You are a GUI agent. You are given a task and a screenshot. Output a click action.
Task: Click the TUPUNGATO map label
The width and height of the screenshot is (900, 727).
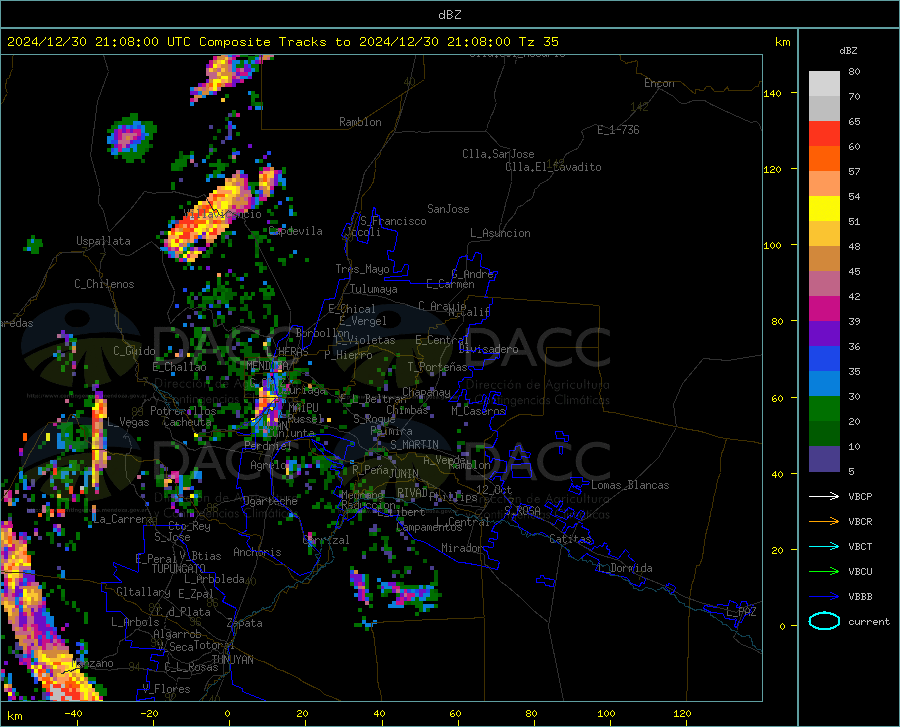point(179,569)
